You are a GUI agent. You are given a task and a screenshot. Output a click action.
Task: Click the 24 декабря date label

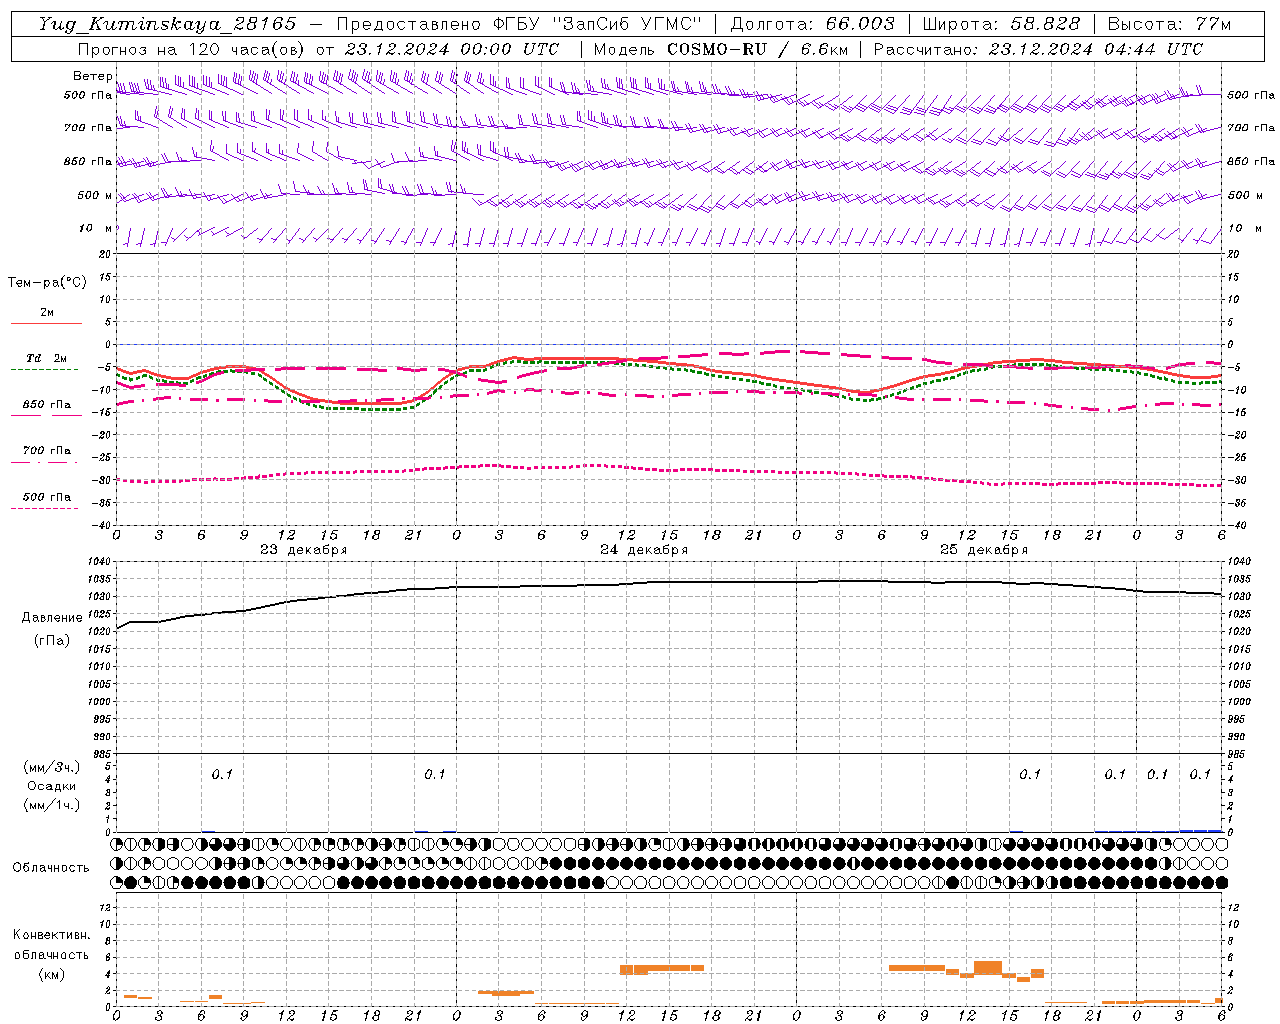[x=644, y=550]
